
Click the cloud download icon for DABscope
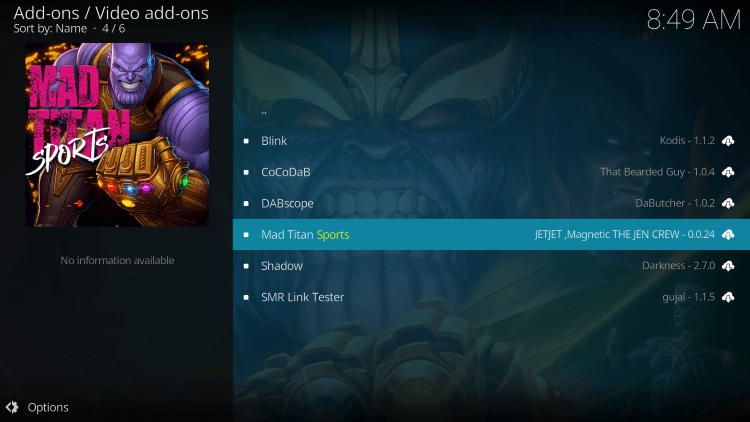[728, 203]
